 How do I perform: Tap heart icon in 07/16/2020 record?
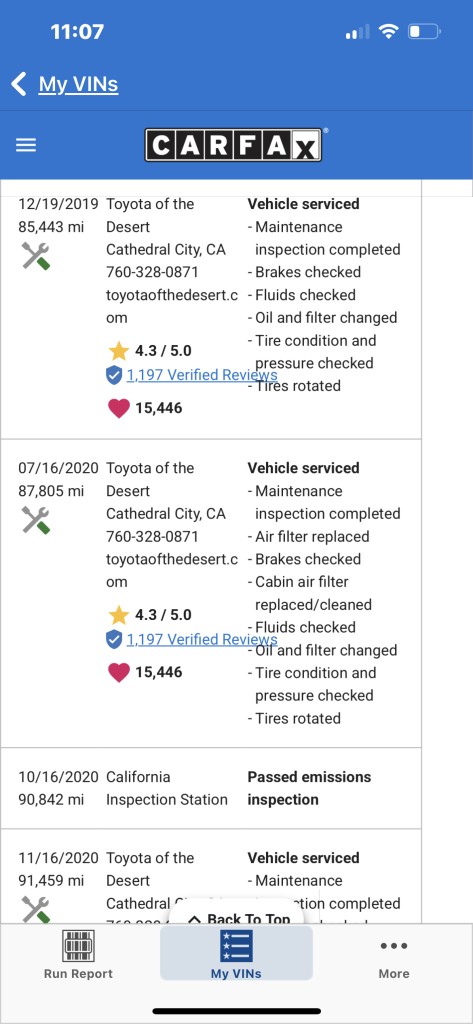[118, 673]
